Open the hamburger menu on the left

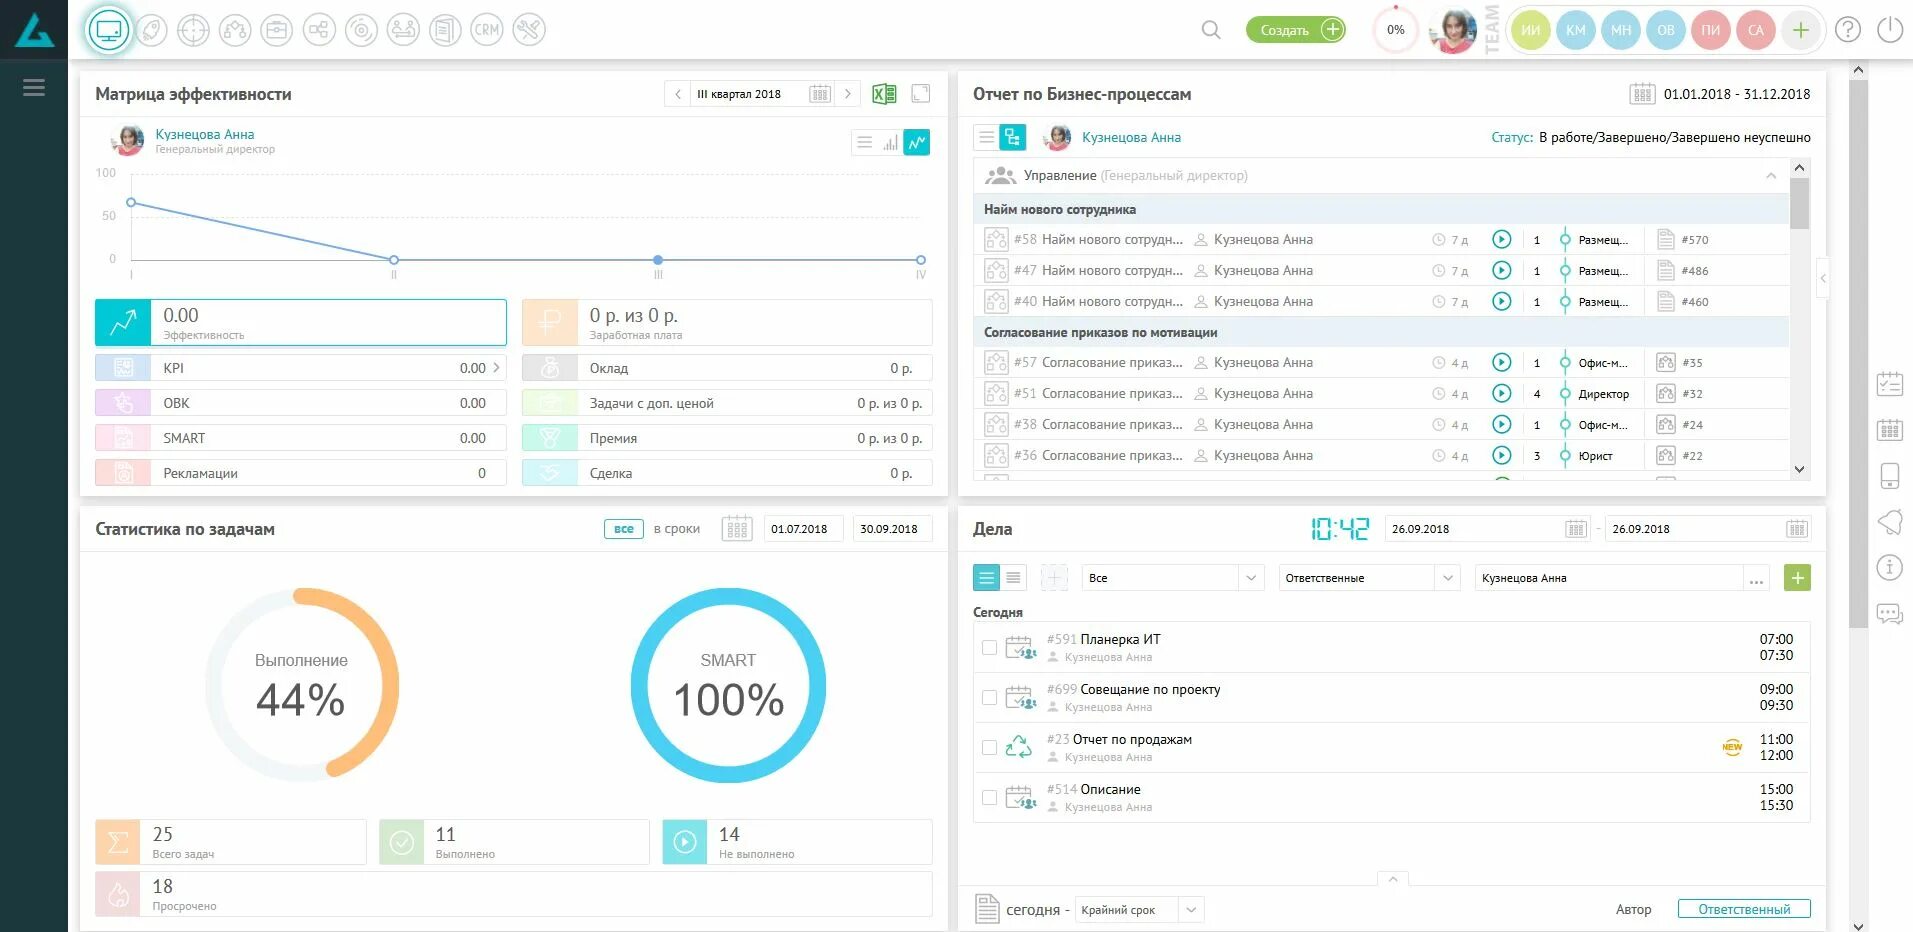(x=34, y=87)
